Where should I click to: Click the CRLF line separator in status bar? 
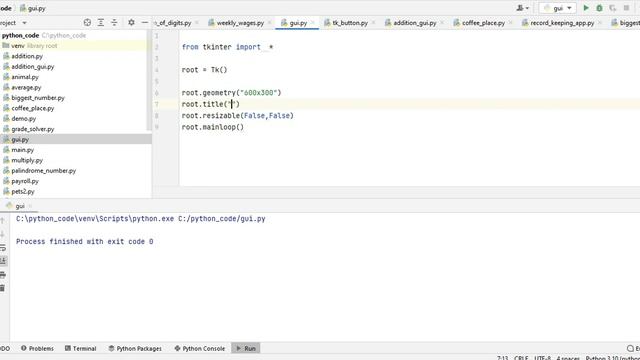(521, 358)
